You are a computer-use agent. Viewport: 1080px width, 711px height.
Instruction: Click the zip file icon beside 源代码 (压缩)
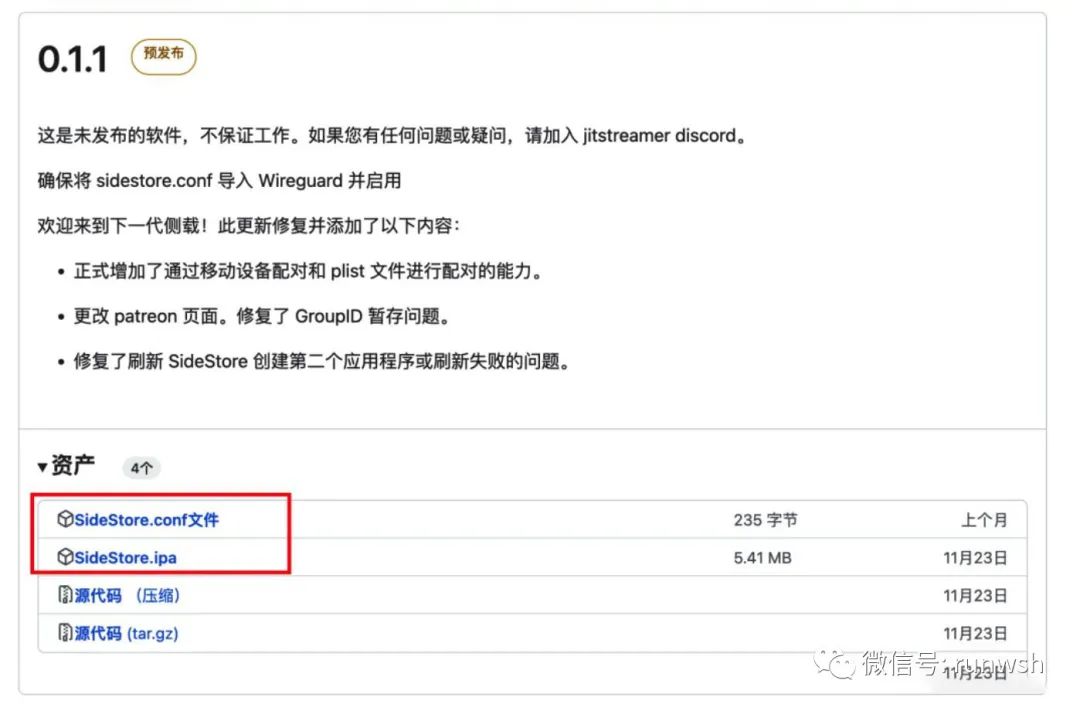coord(65,595)
